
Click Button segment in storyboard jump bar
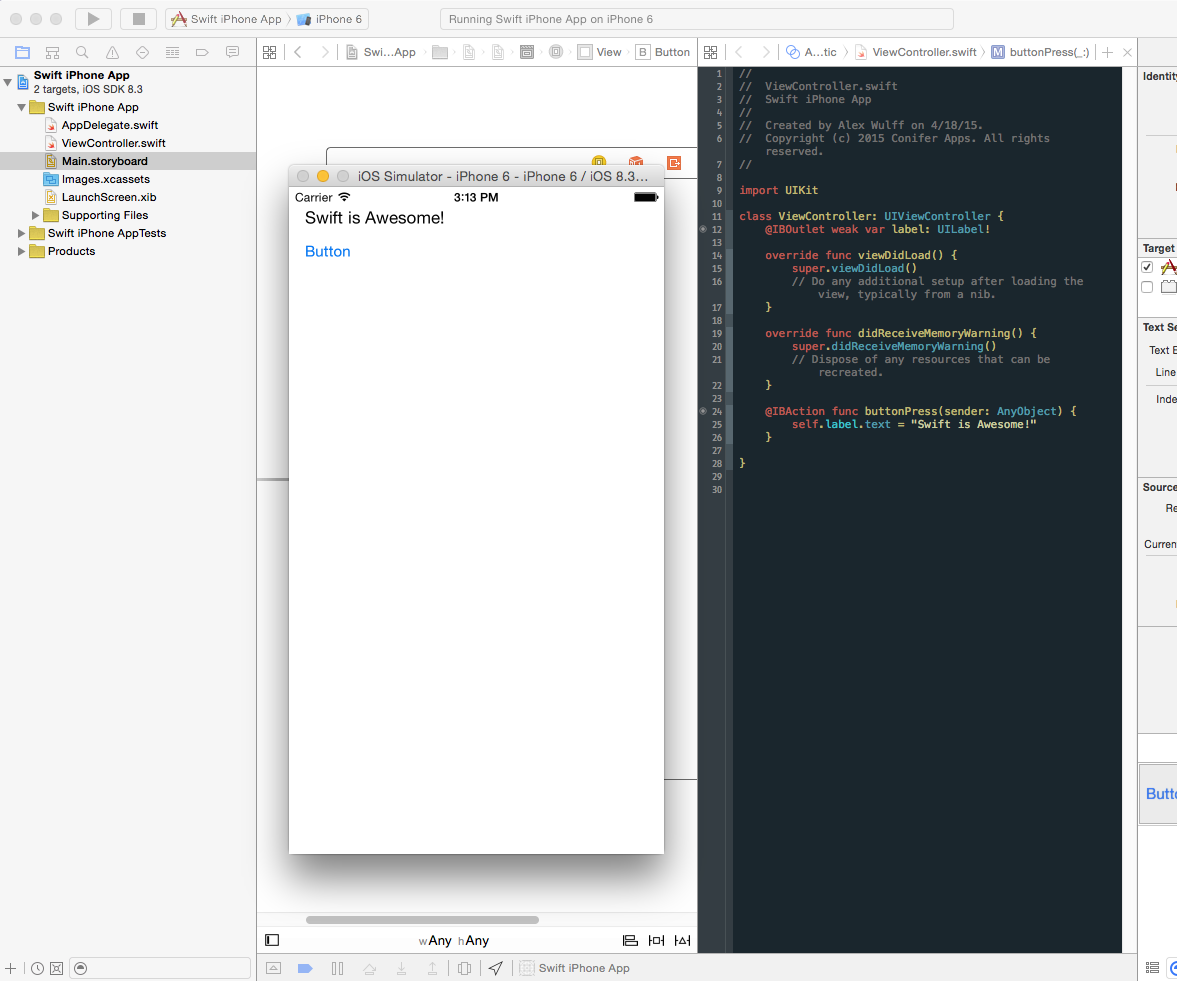pos(664,53)
